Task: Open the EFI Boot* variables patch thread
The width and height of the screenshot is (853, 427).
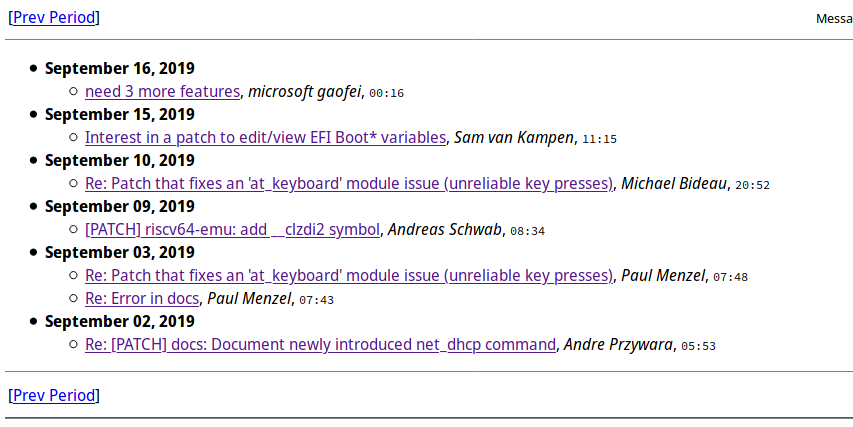Action: pos(265,138)
